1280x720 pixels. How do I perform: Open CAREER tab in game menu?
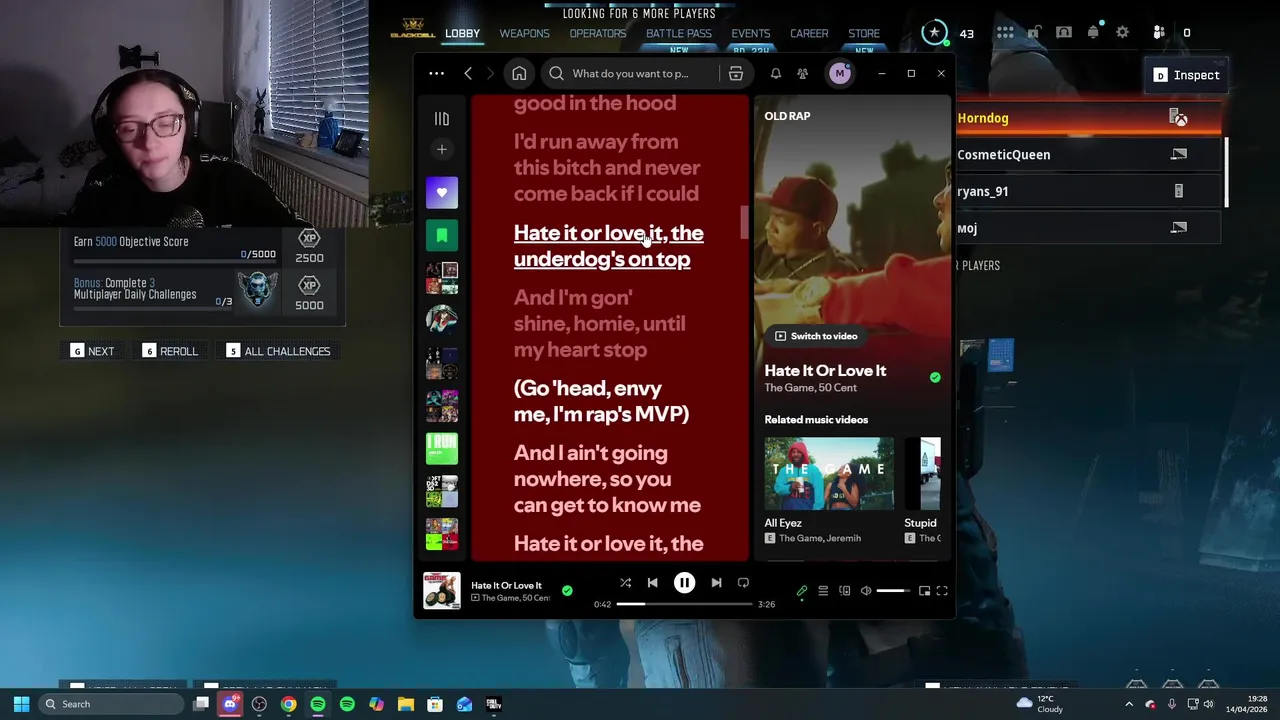click(809, 34)
